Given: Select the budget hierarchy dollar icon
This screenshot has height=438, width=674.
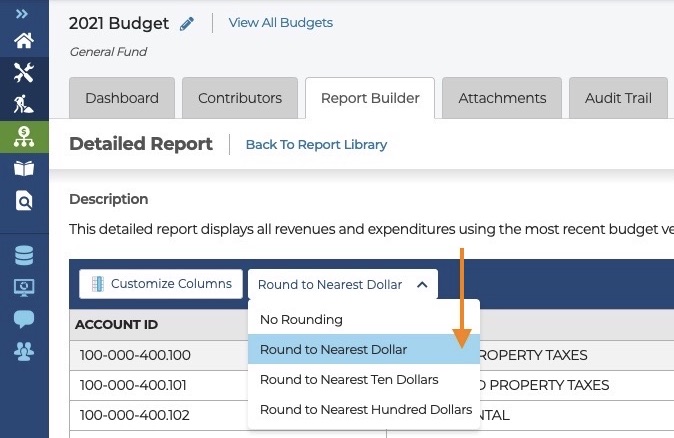Looking at the screenshot, I should (24, 137).
